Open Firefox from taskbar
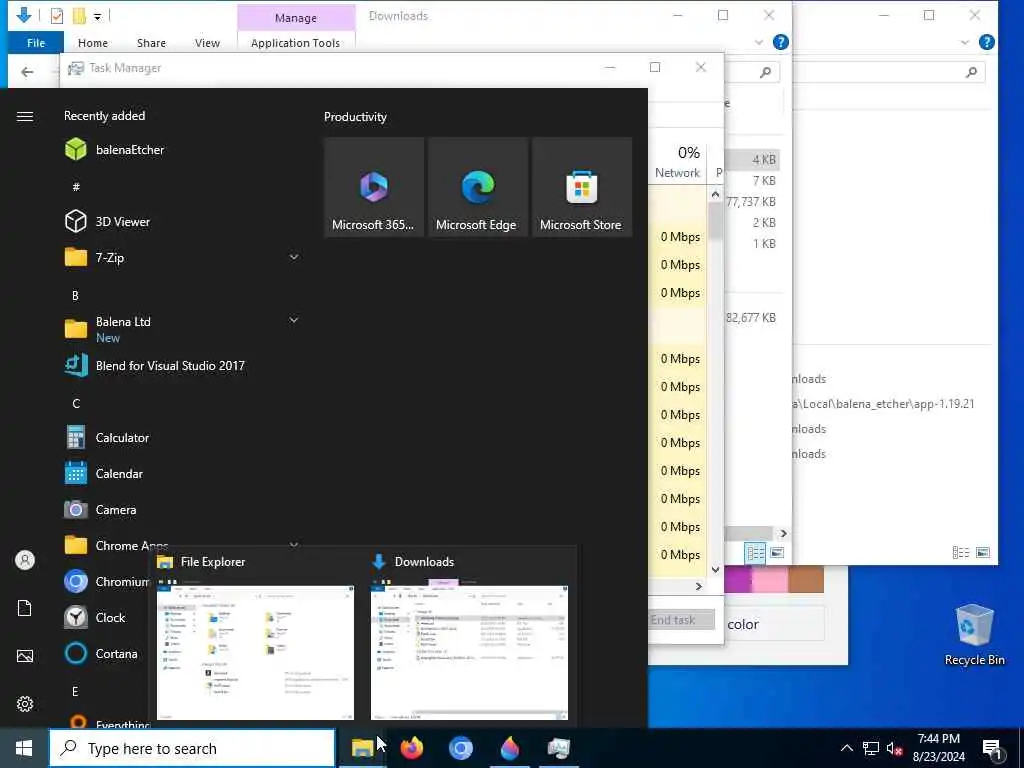 click(x=412, y=748)
